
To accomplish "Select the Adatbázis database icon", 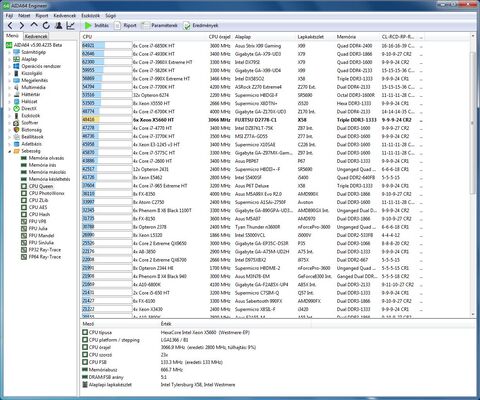I will 16,144.
